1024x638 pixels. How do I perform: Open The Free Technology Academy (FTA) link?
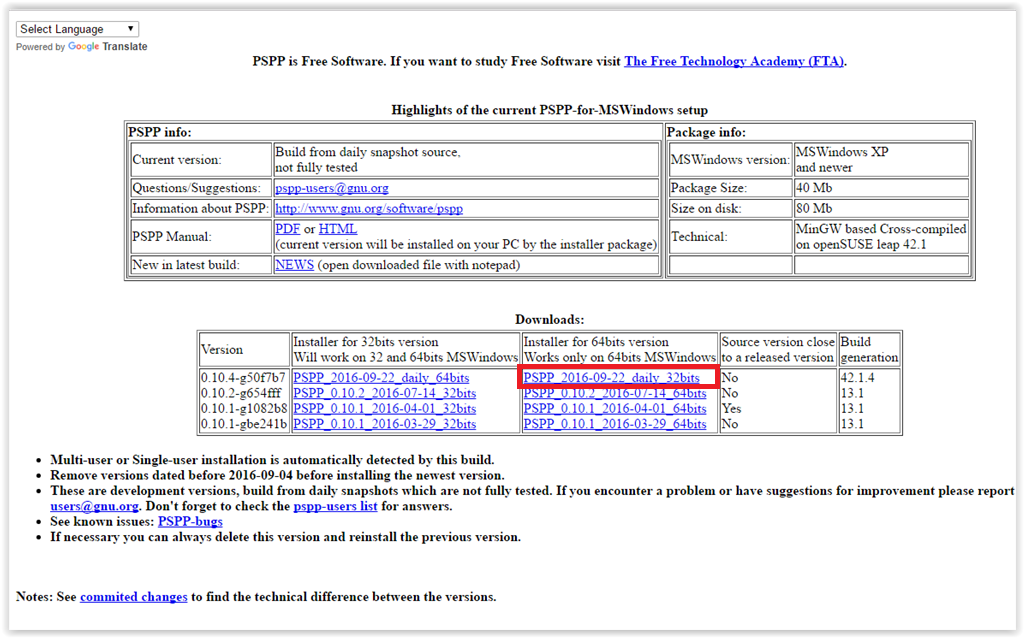[x=734, y=61]
